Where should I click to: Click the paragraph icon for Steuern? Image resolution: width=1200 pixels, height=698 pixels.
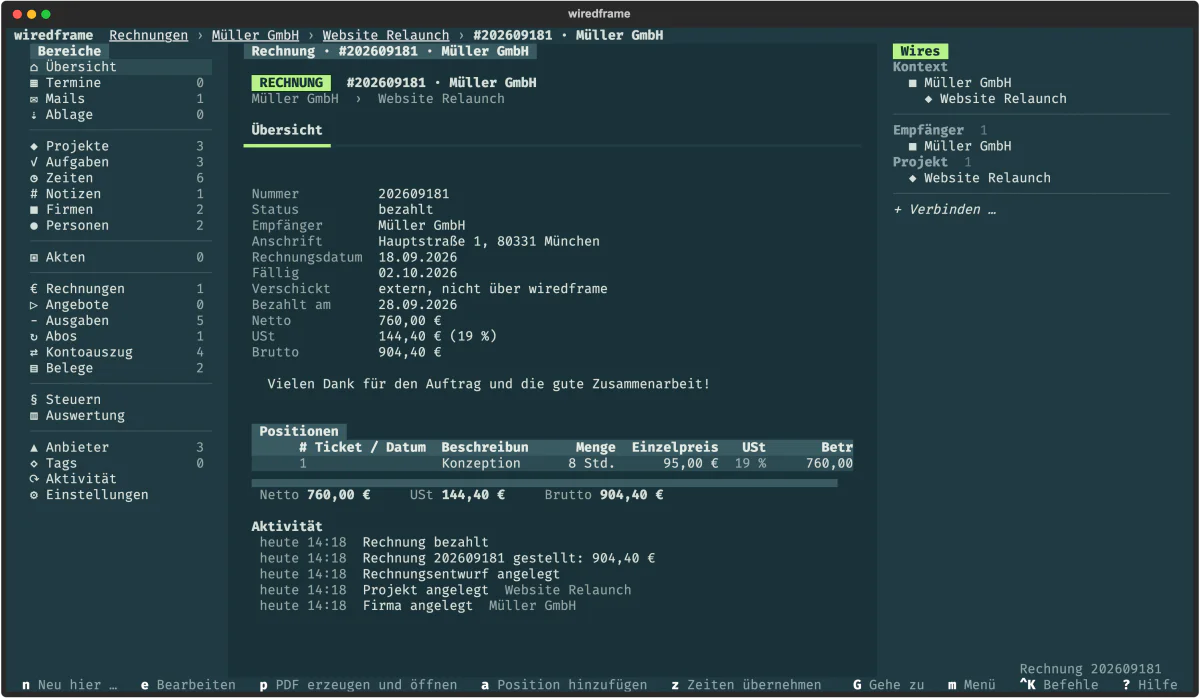(x=34, y=400)
